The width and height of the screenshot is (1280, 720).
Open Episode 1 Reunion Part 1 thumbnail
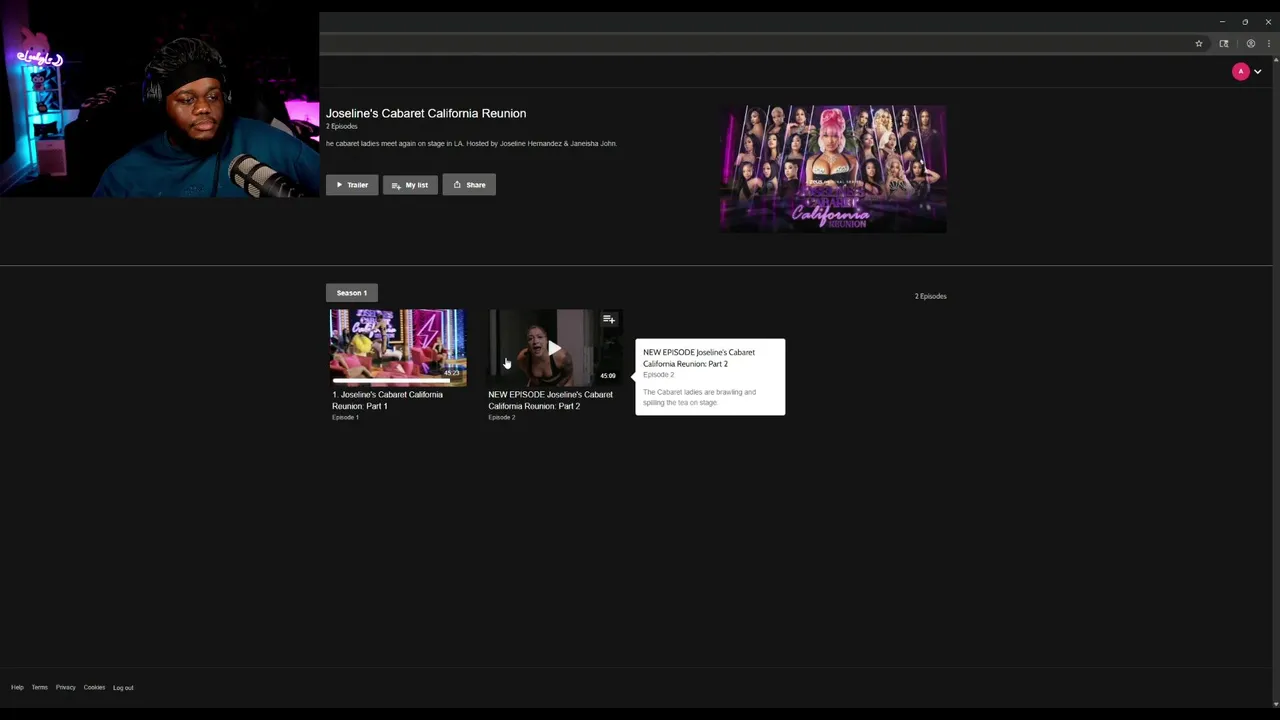pyautogui.click(x=398, y=346)
